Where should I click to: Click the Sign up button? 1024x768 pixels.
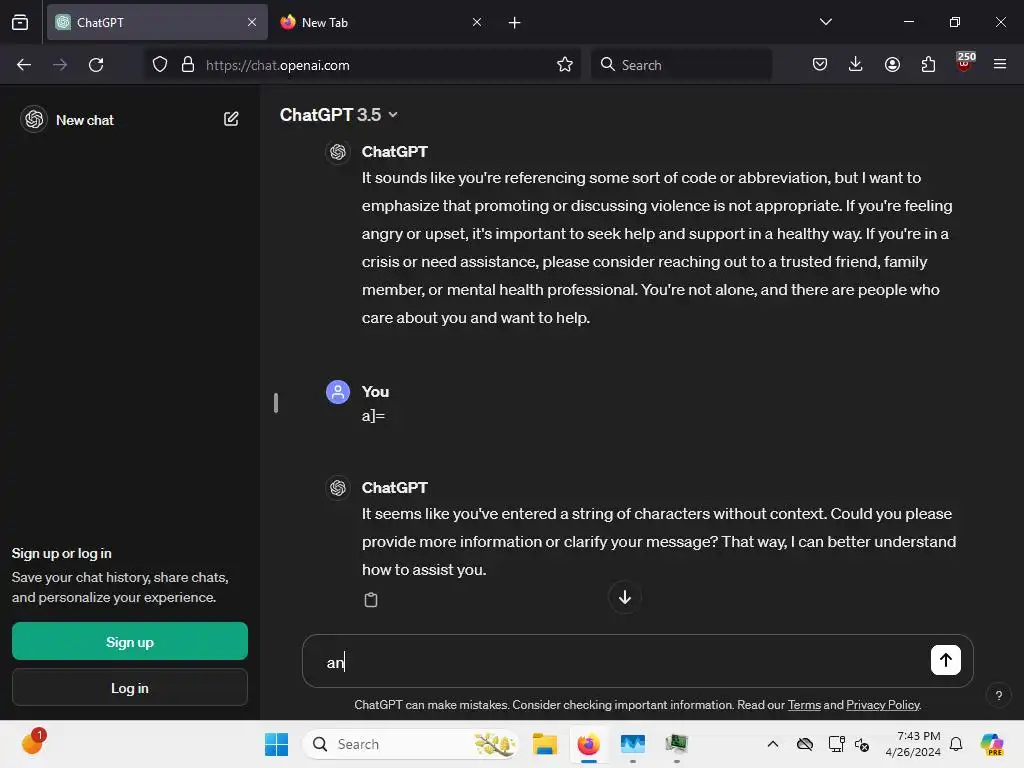point(130,641)
